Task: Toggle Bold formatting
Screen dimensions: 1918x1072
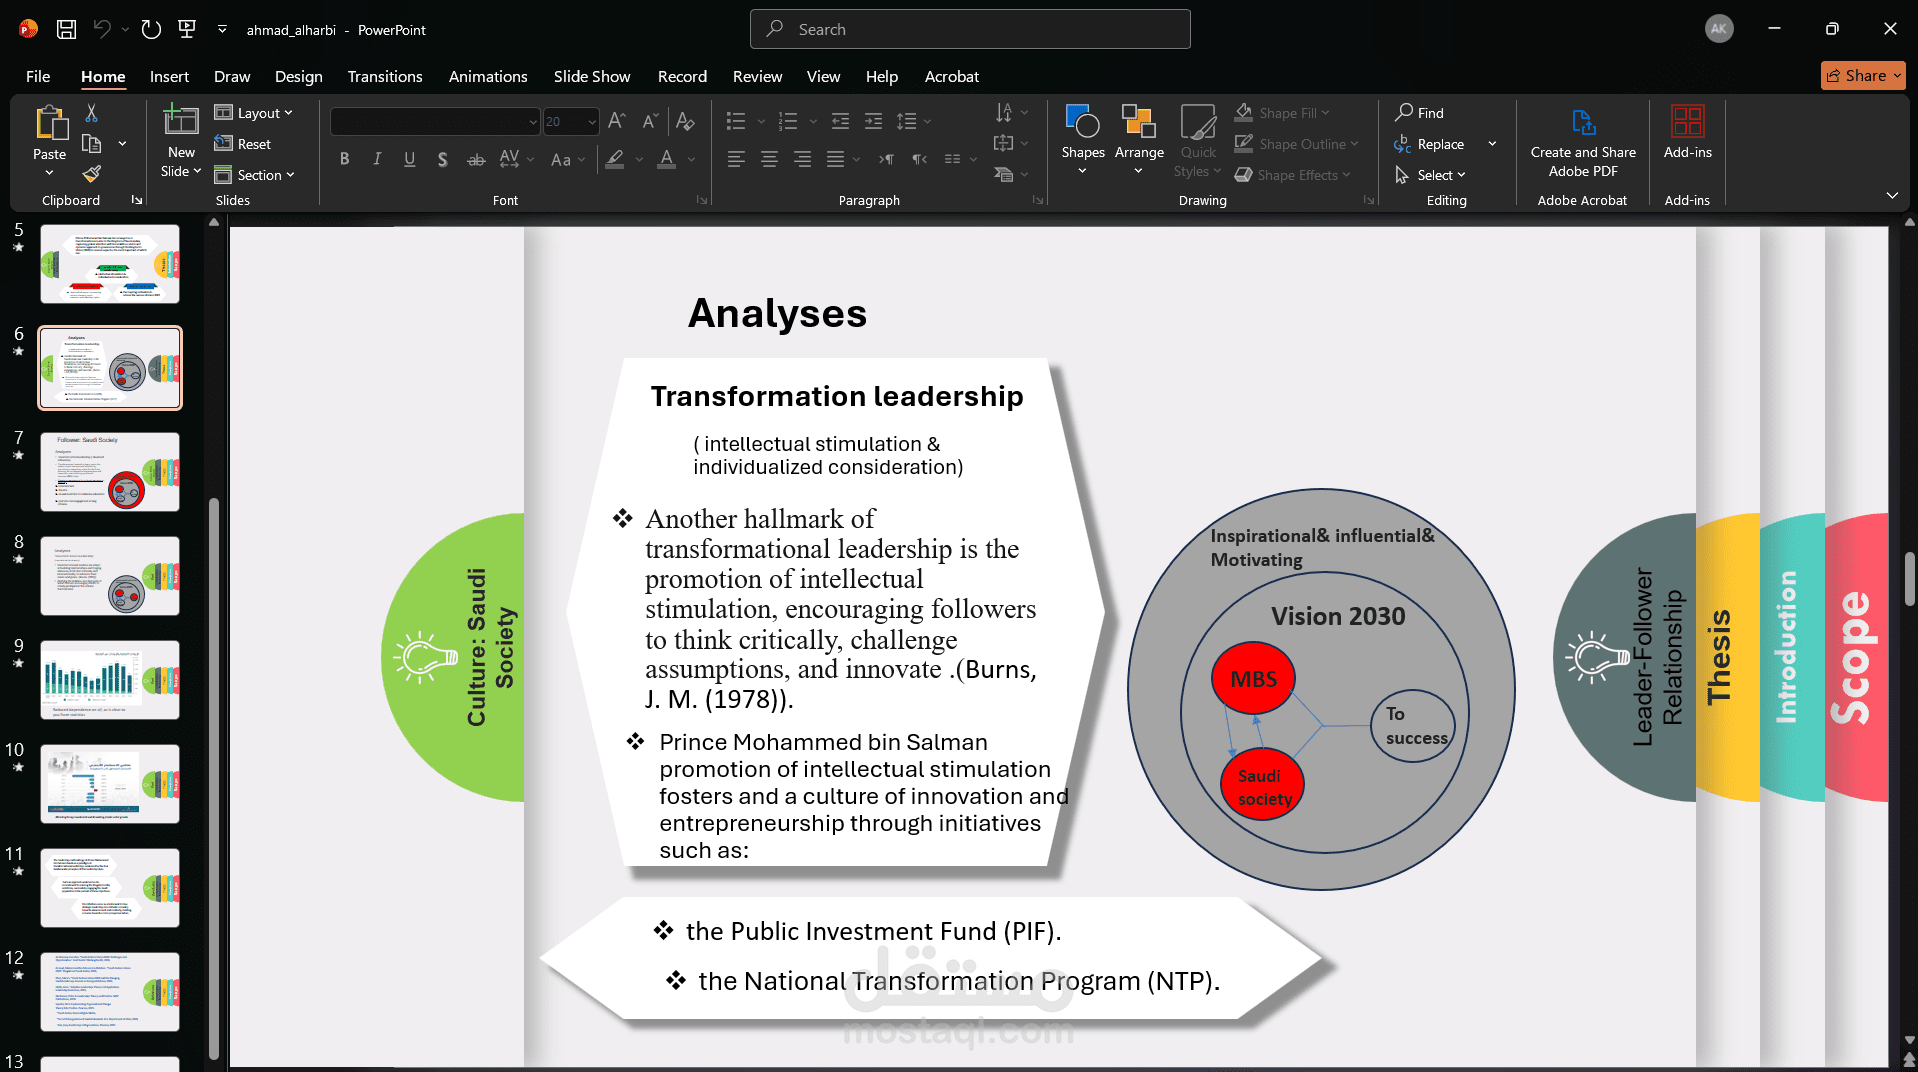Action: [344, 159]
